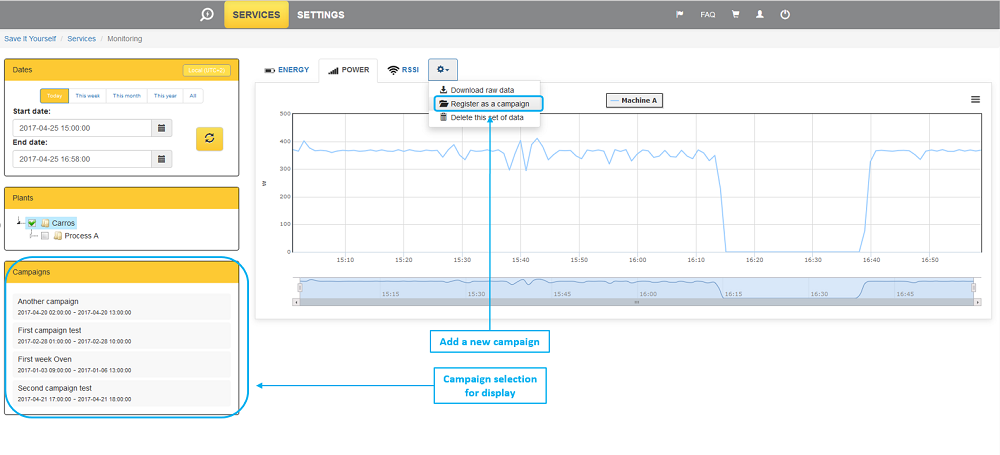Image resolution: width=1000 pixels, height=455 pixels.
Task: Click the Start date input field
Action: 81,128
